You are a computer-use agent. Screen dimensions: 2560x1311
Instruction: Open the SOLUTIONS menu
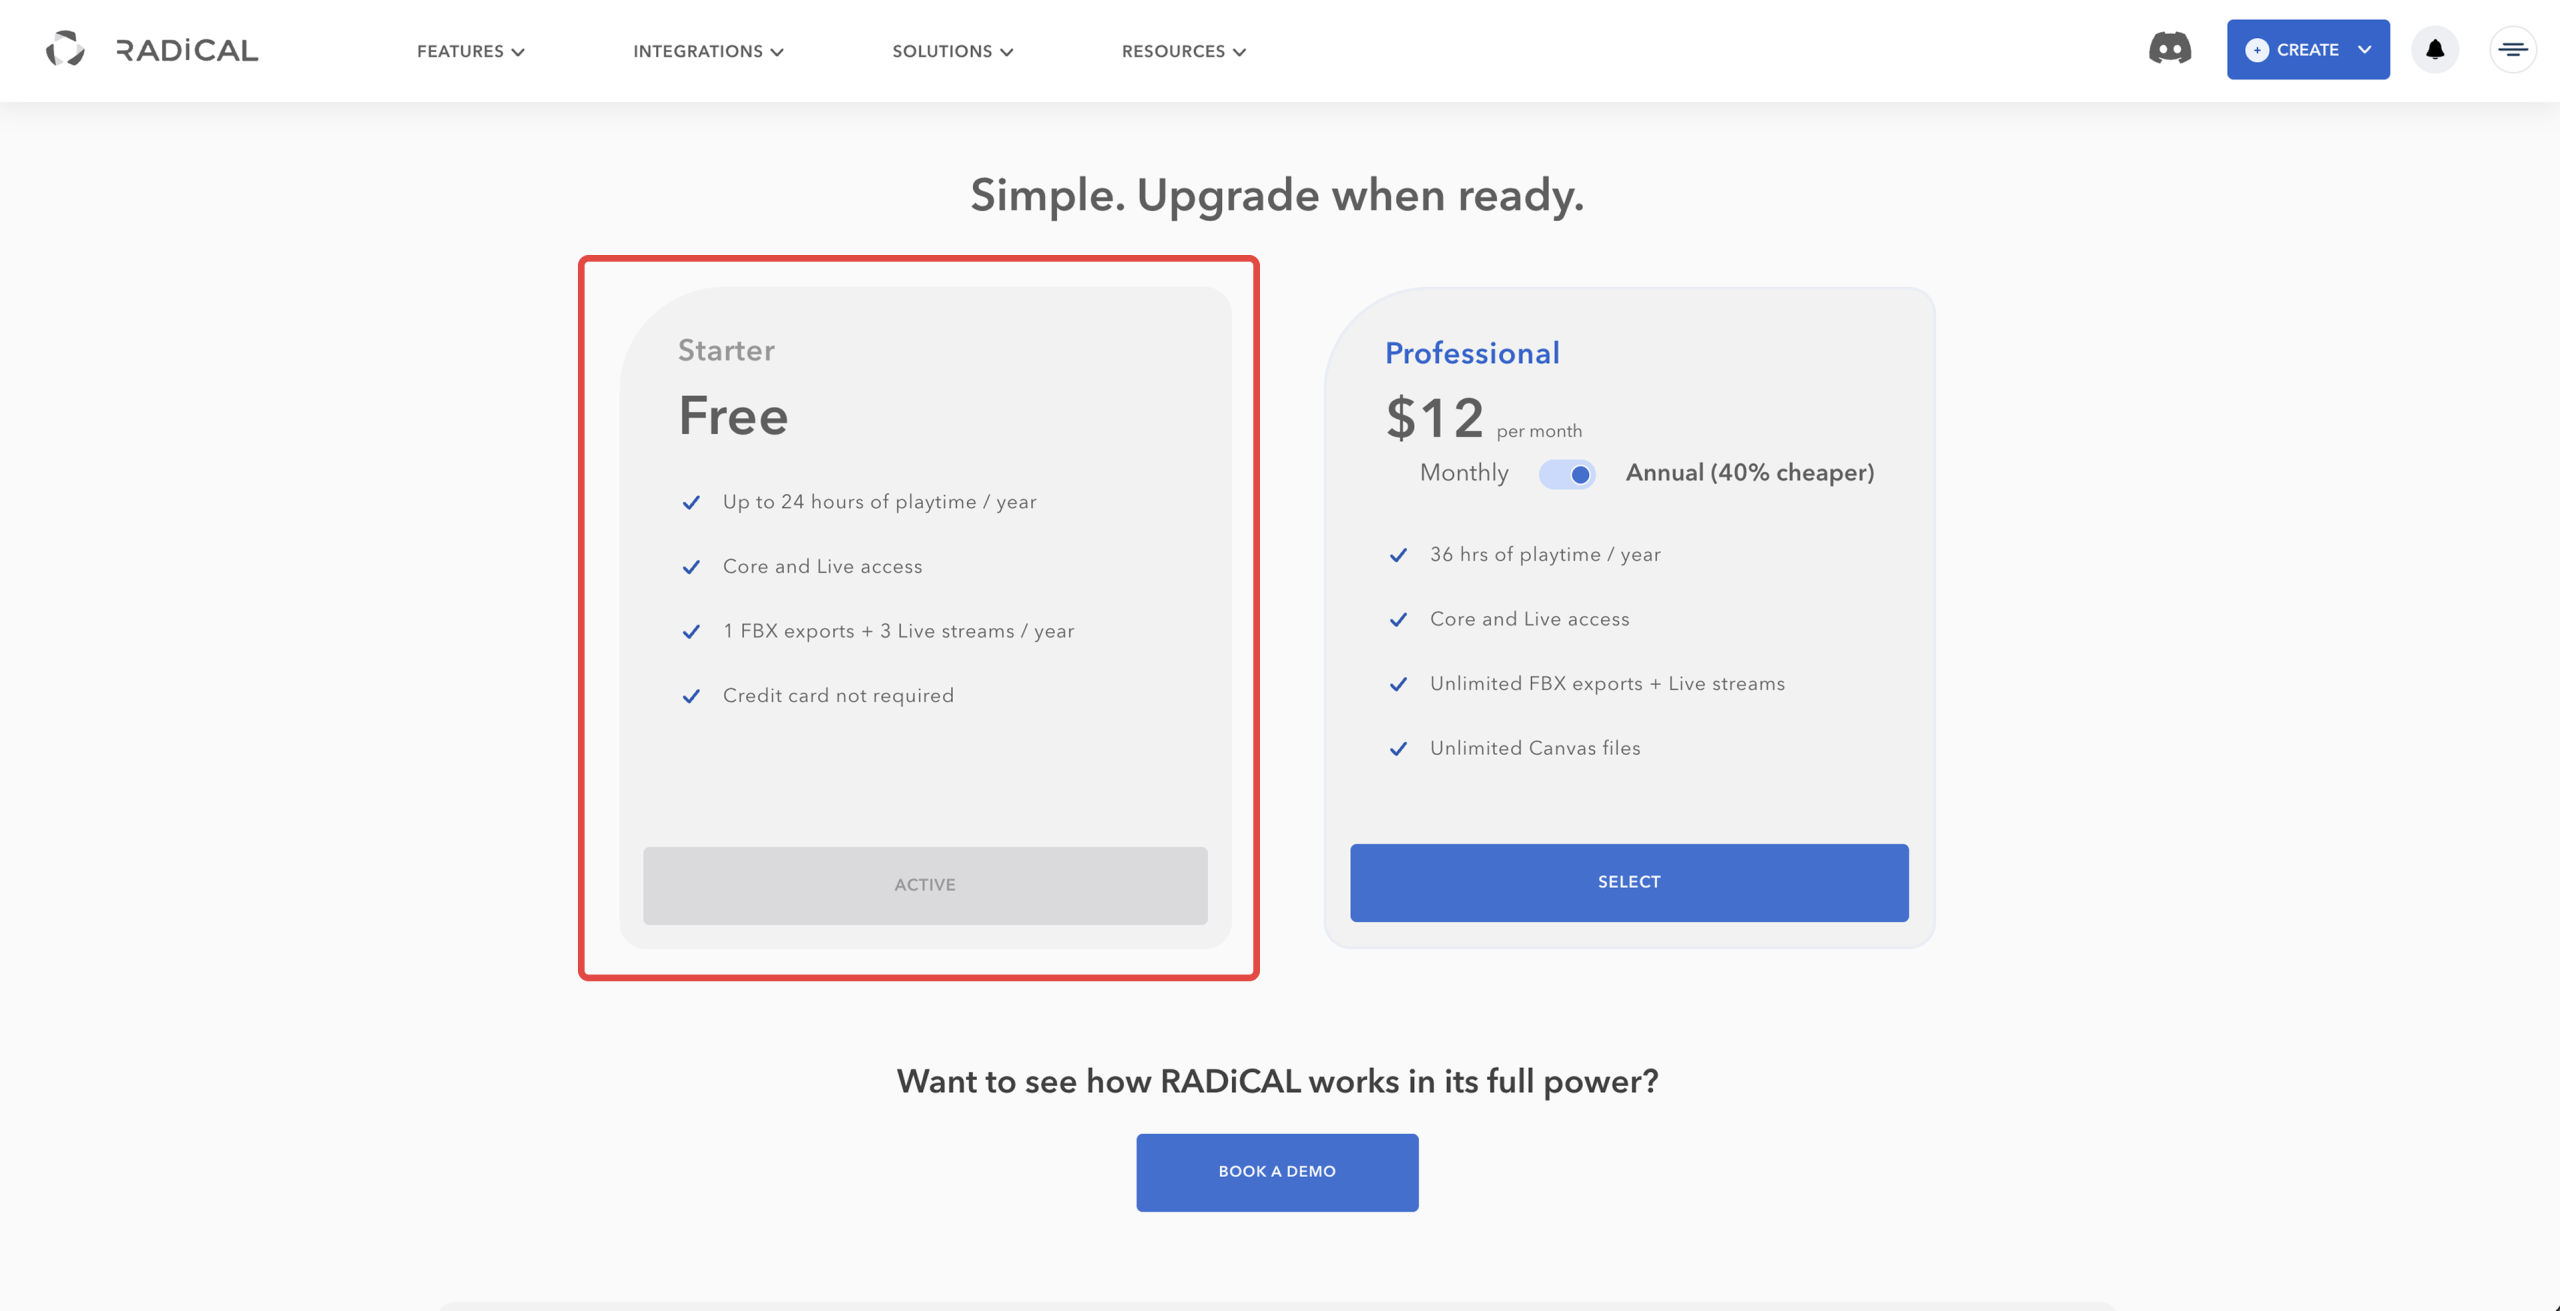click(951, 51)
